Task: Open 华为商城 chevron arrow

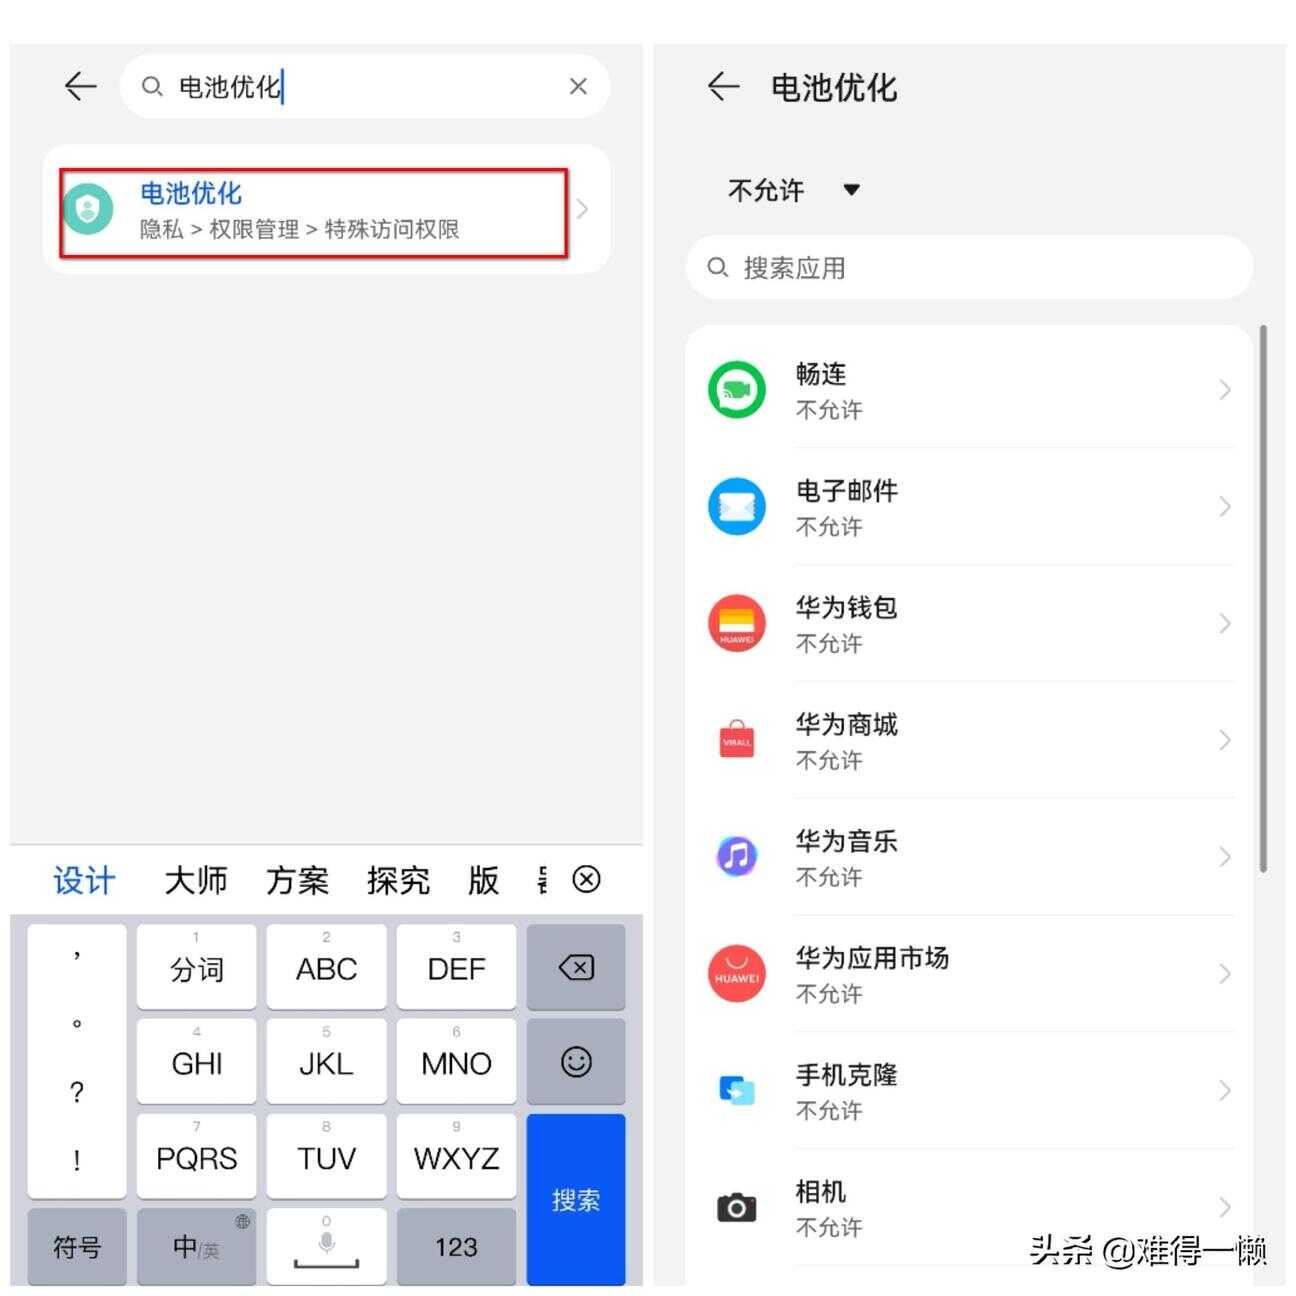Action: coord(1225,740)
